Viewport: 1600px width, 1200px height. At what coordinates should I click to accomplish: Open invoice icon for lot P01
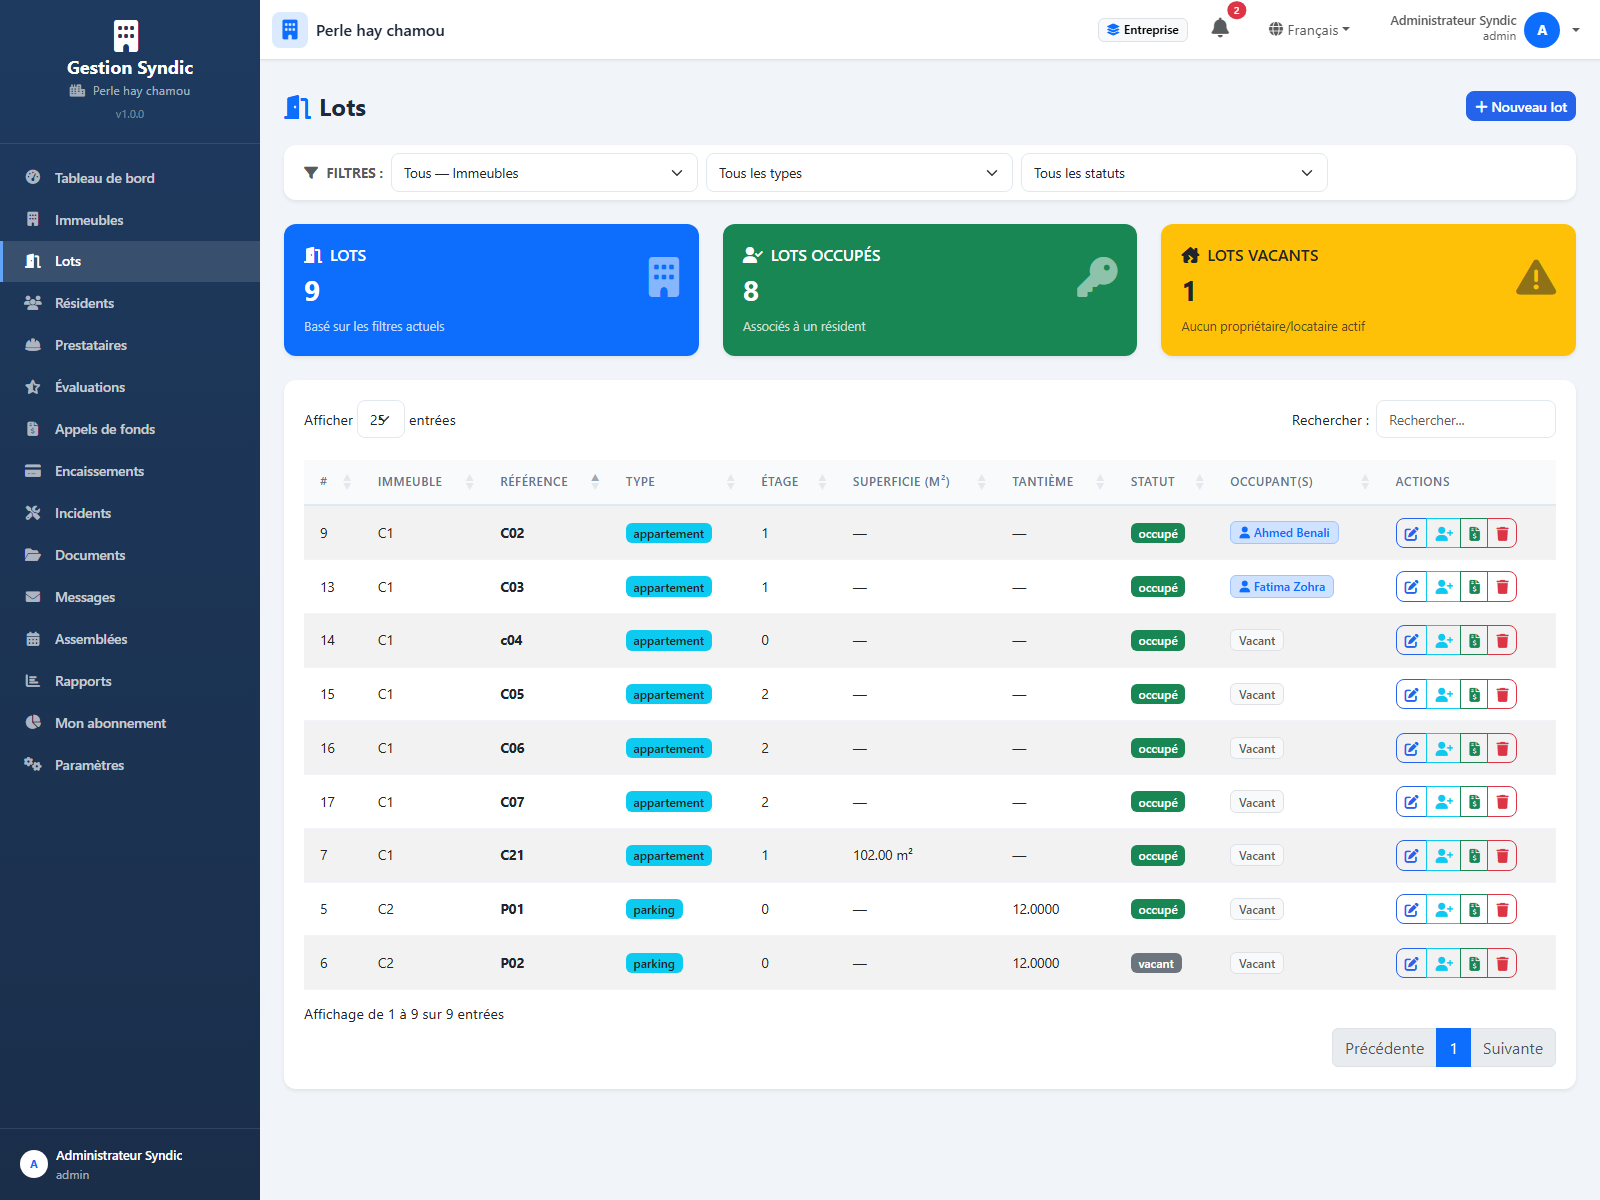[x=1474, y=909]
